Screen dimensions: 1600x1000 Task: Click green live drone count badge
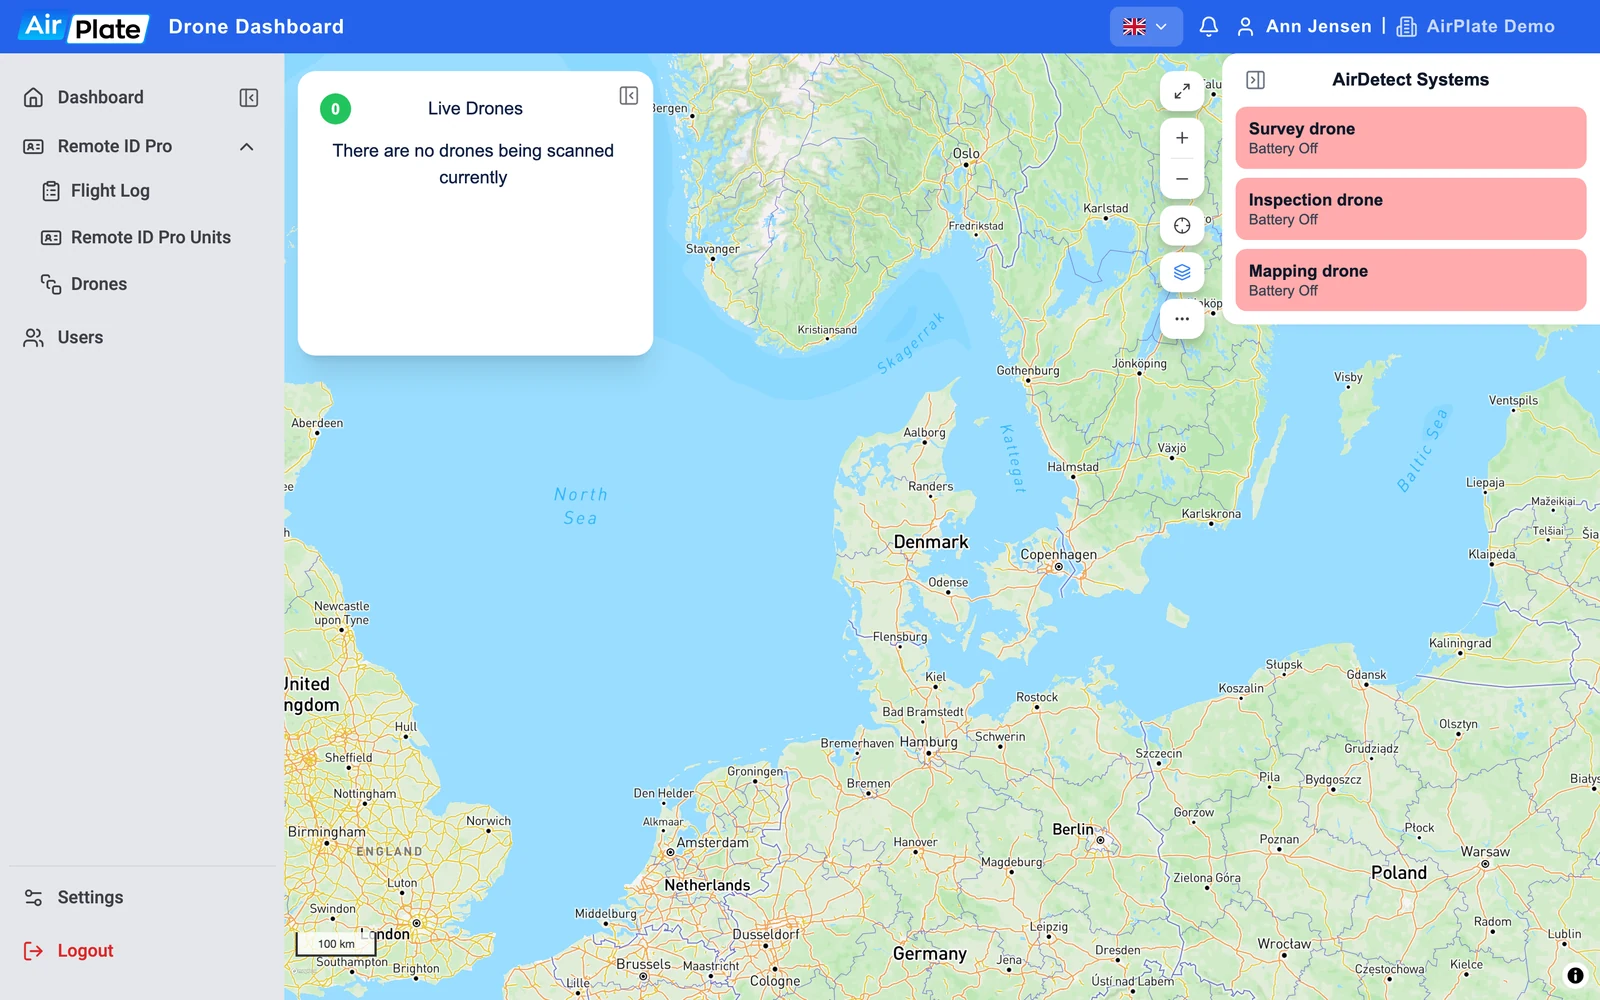tap(335, 109)
